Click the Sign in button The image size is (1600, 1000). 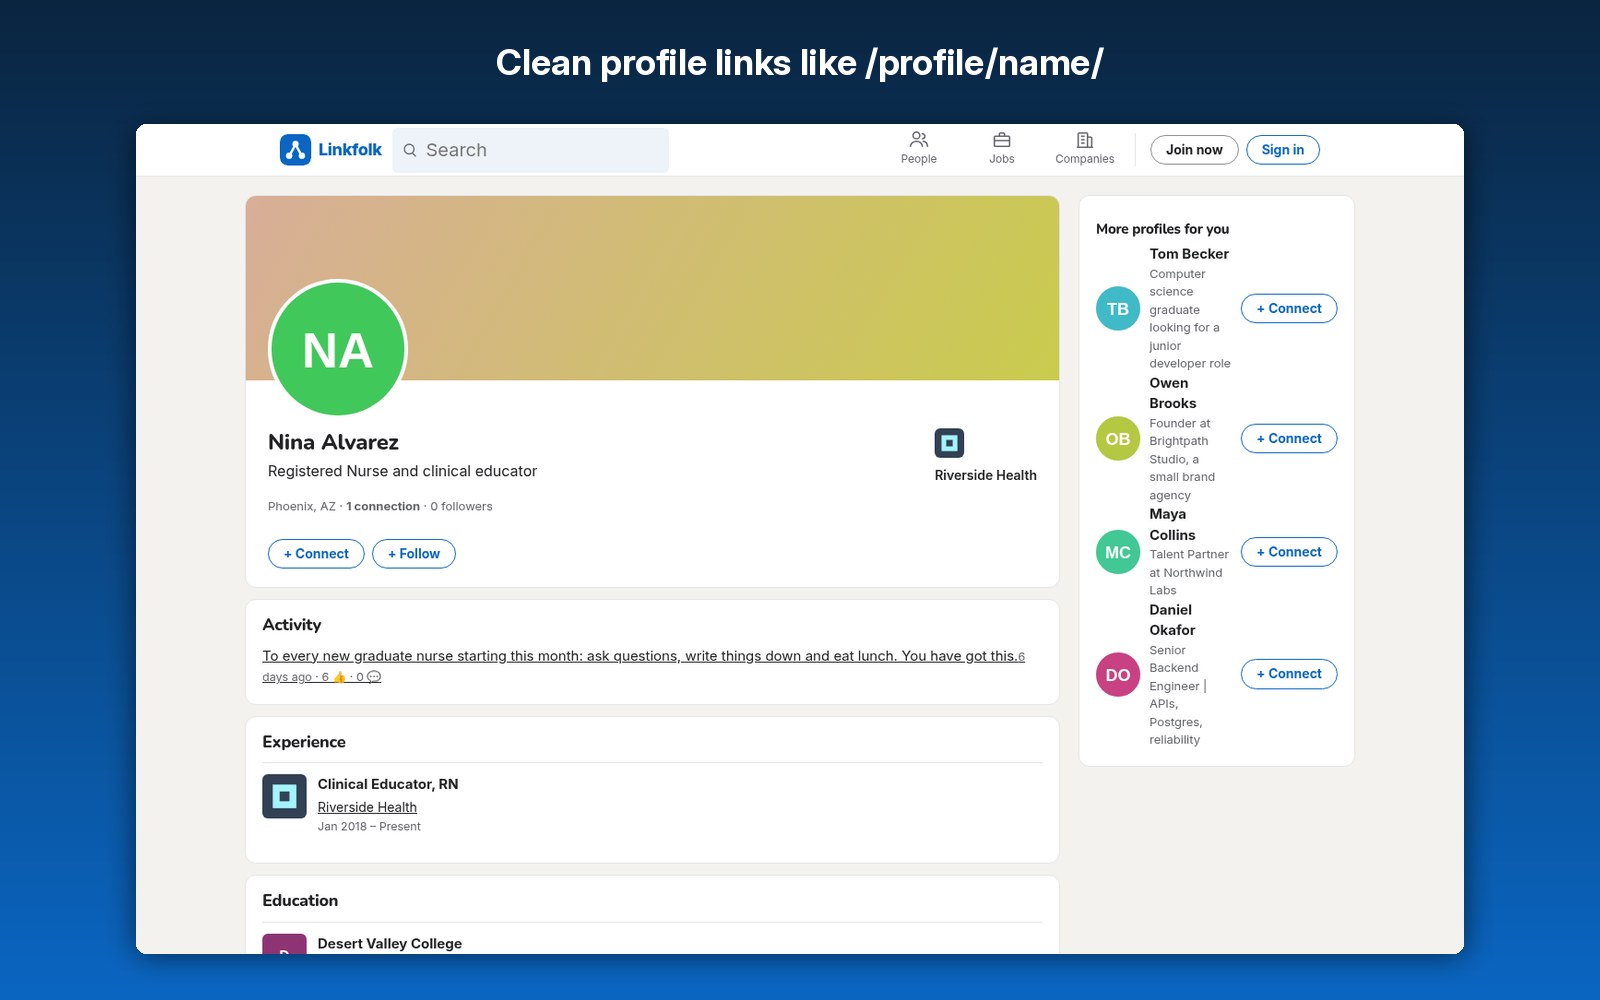coord(1283,150)
